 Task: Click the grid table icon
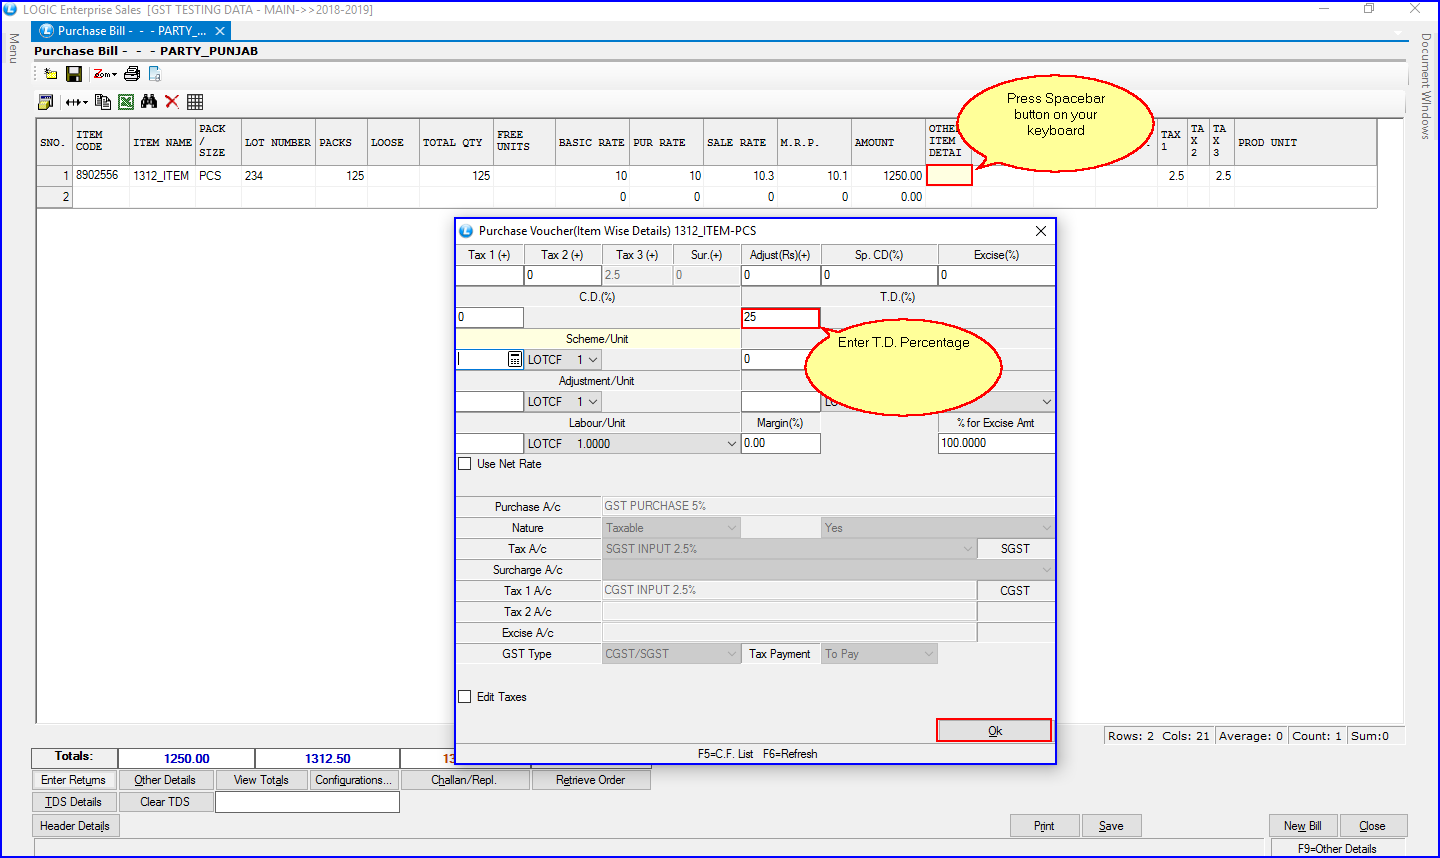click(195, 102)
